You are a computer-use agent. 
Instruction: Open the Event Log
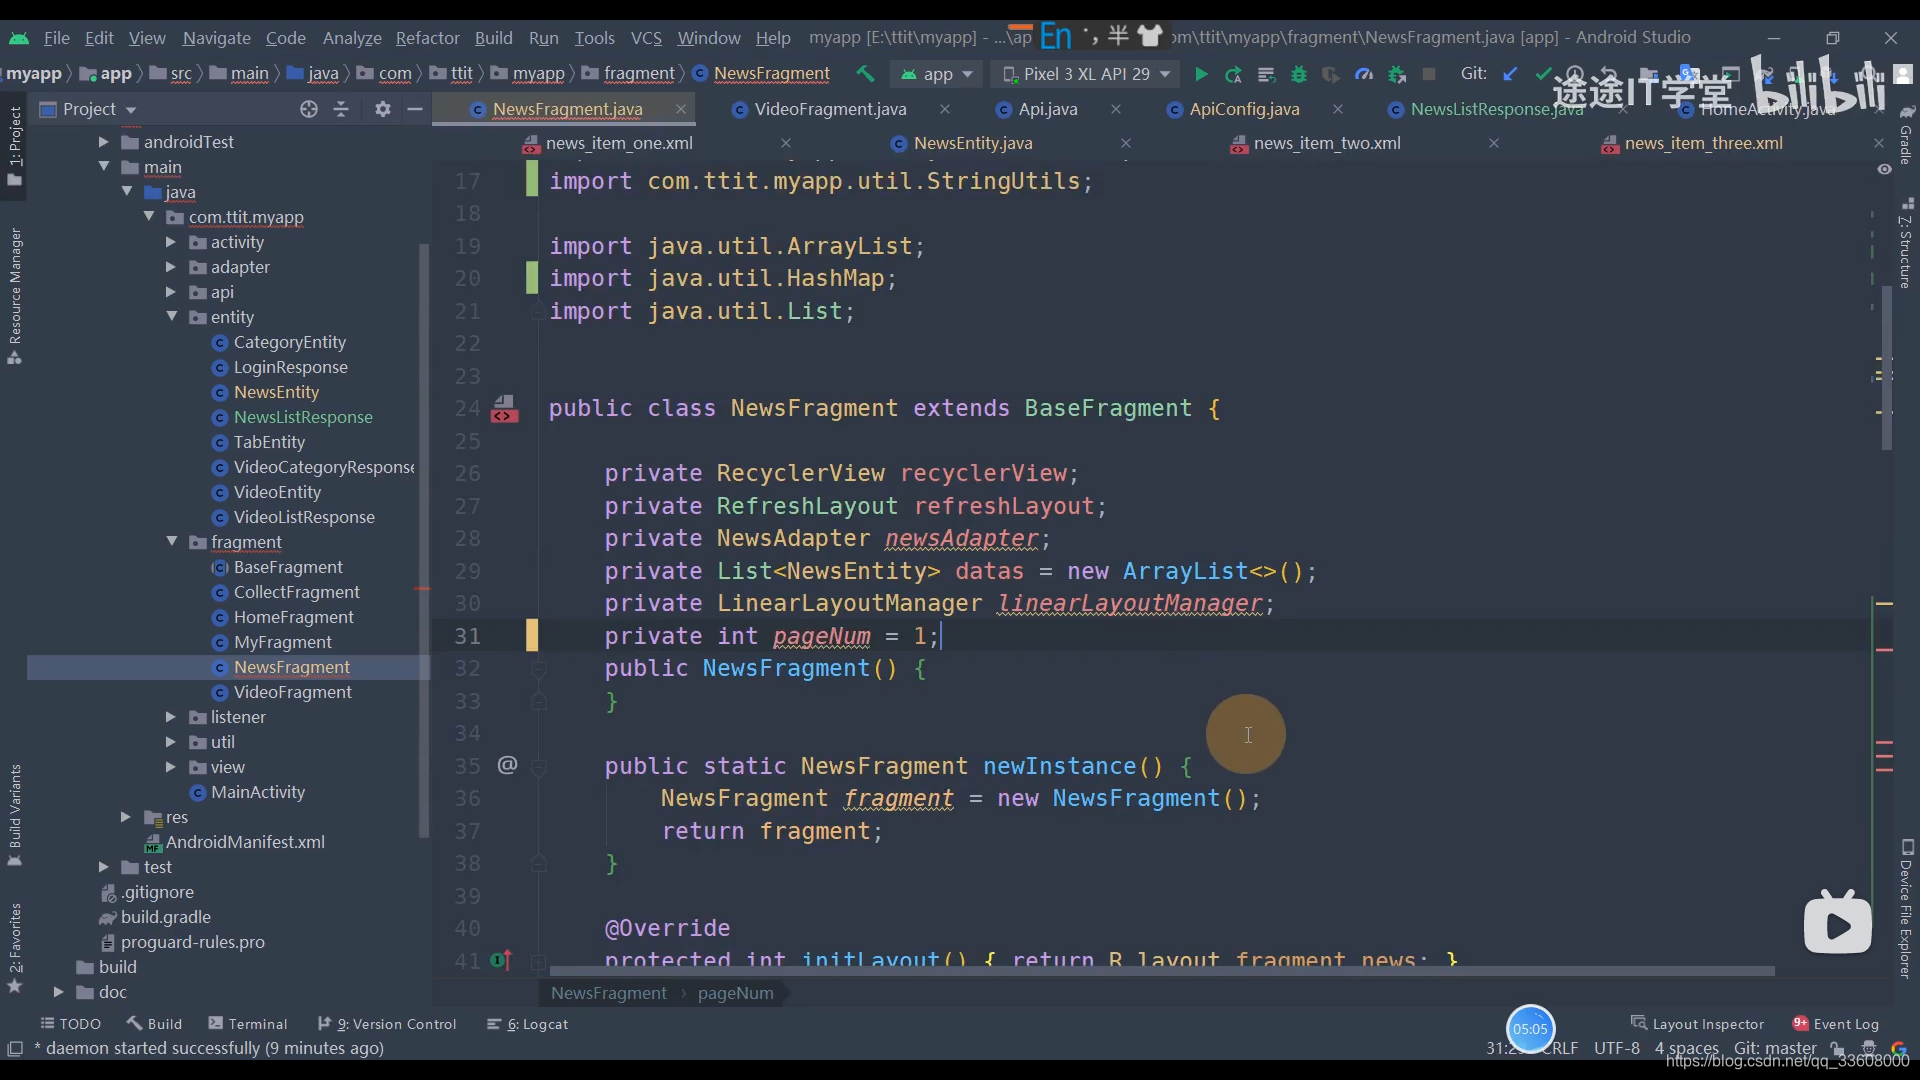pos(1836,1024)
